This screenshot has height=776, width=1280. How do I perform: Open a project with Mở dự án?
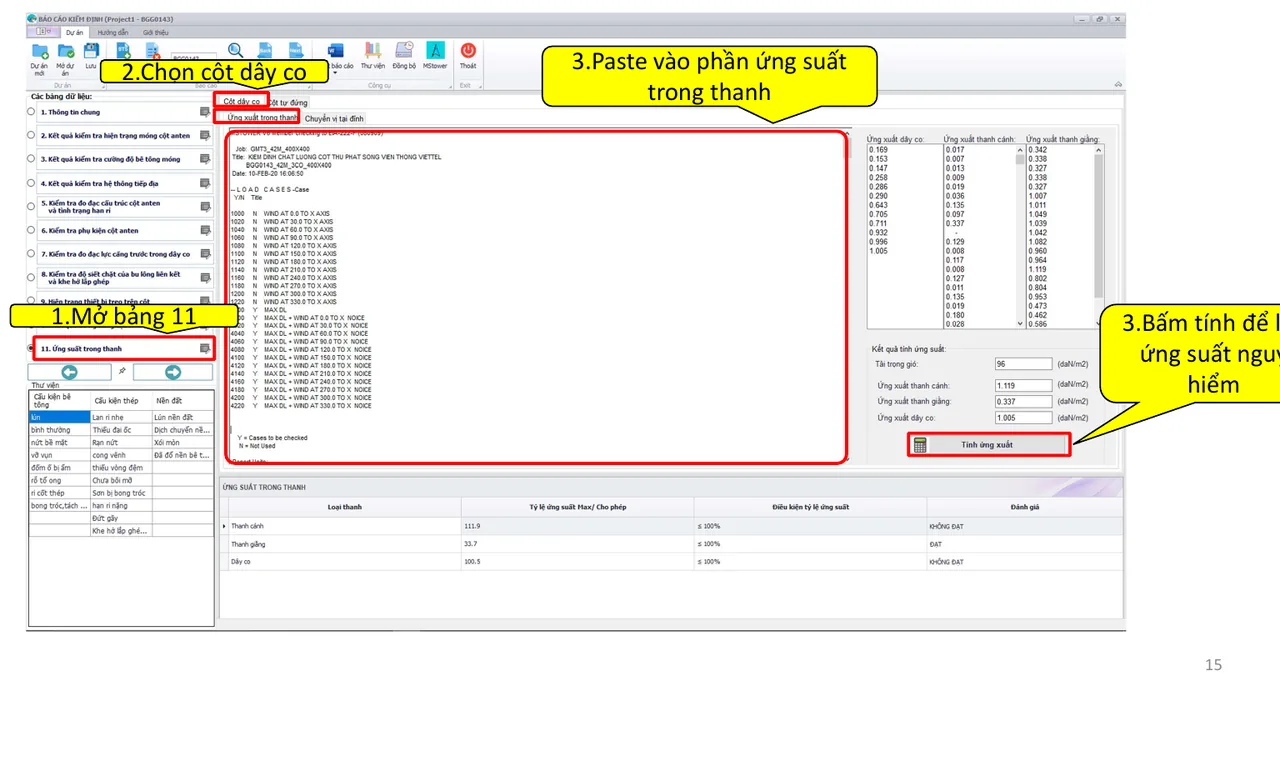[x=66, y=51]
